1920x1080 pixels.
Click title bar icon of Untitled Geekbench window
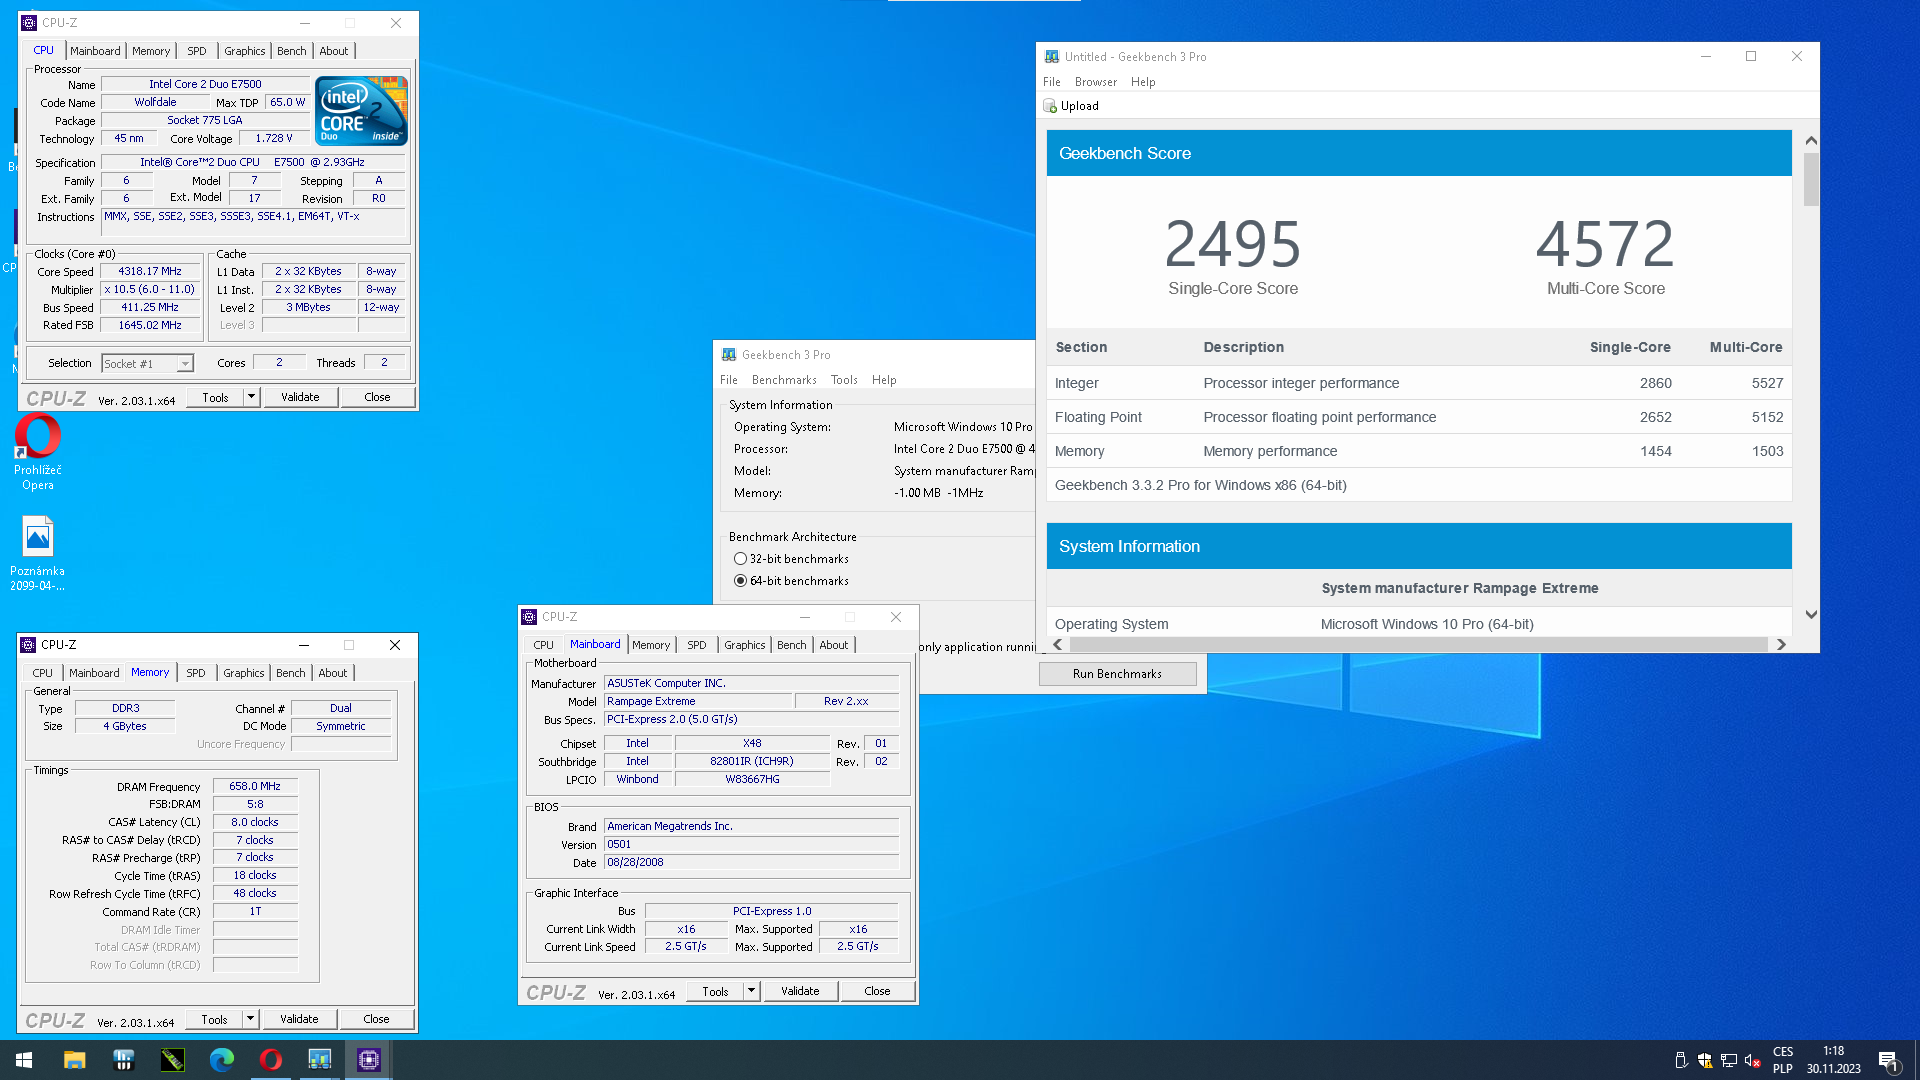(1052, 57)
